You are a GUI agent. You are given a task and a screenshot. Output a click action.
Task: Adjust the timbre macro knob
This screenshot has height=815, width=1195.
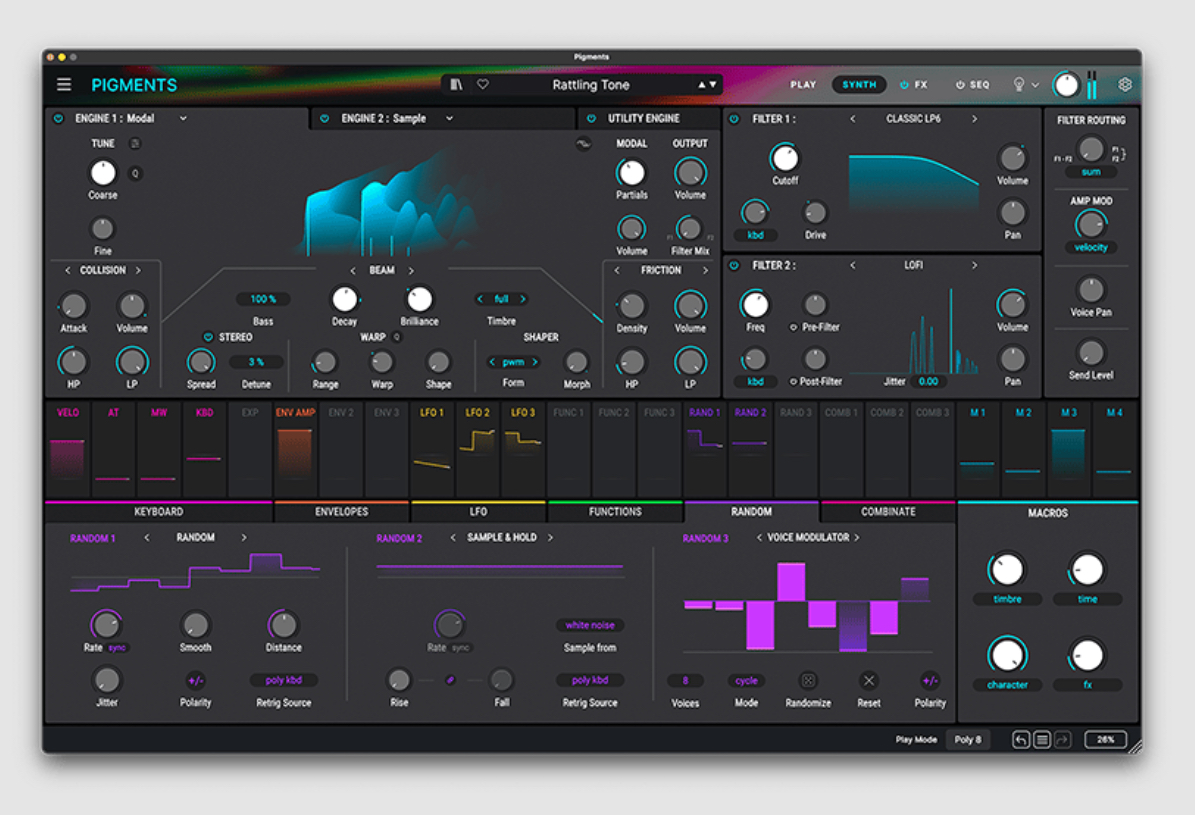click(1007, 570)
